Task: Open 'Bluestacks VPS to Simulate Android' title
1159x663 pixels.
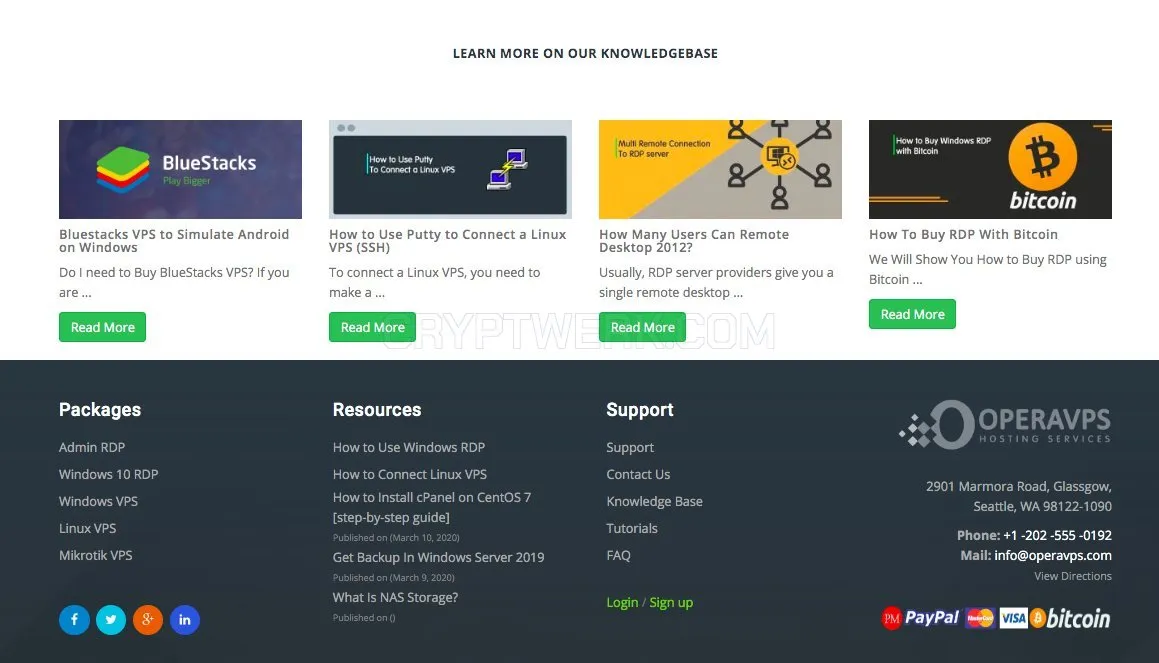Action: pos(174,241)
